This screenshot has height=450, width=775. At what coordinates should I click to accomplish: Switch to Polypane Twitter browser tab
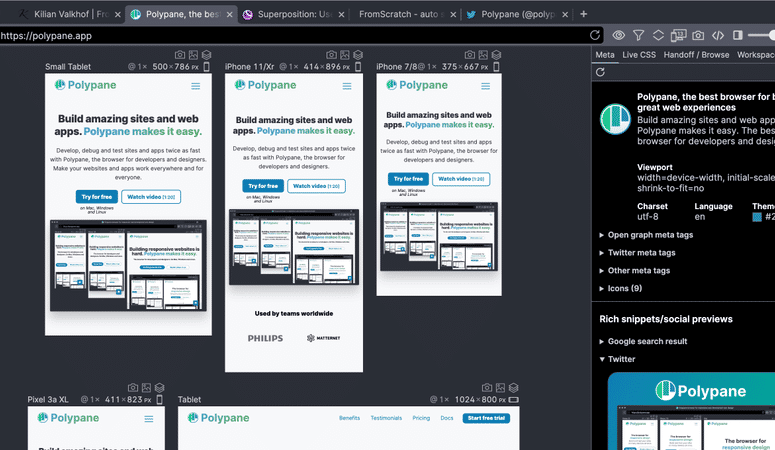click(x=517, y=14)
